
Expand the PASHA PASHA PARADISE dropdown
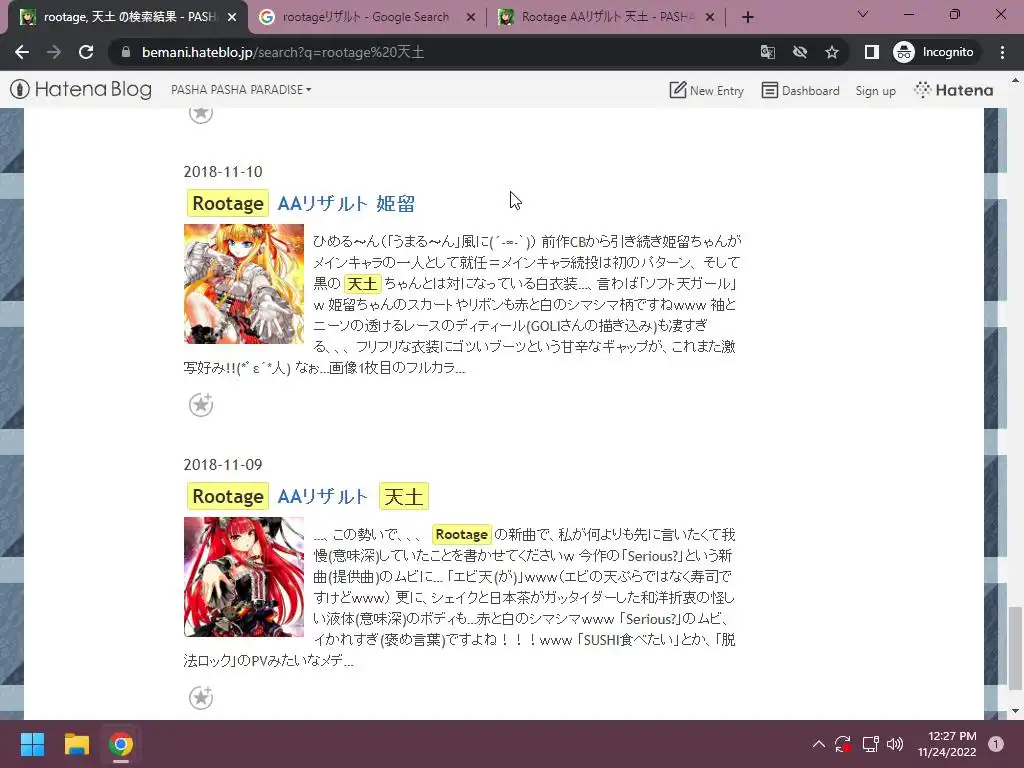coord(241,89)
